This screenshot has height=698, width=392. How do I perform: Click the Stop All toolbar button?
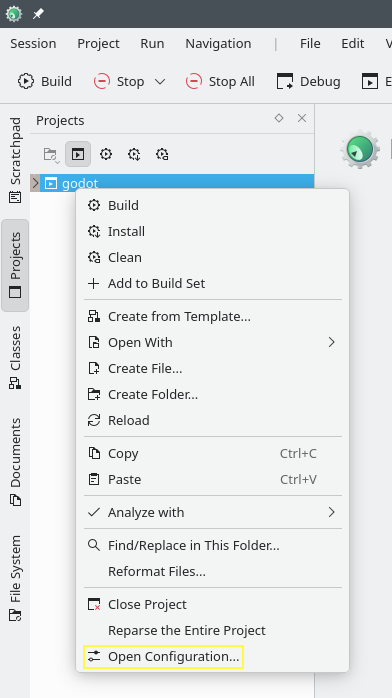[220, 81]
